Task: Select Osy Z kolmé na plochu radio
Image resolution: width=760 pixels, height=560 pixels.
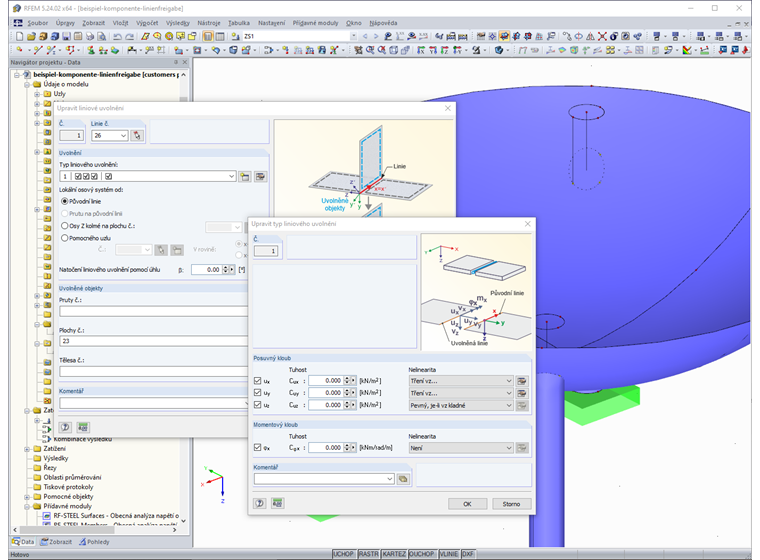Action: point(64,226)
